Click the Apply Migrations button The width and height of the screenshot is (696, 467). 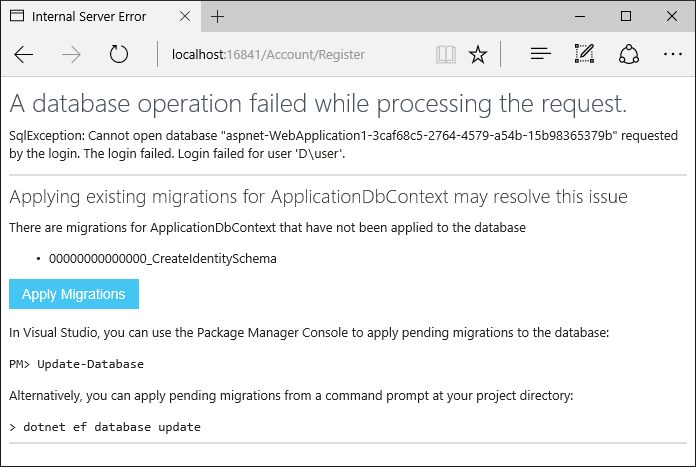point(74,294)
